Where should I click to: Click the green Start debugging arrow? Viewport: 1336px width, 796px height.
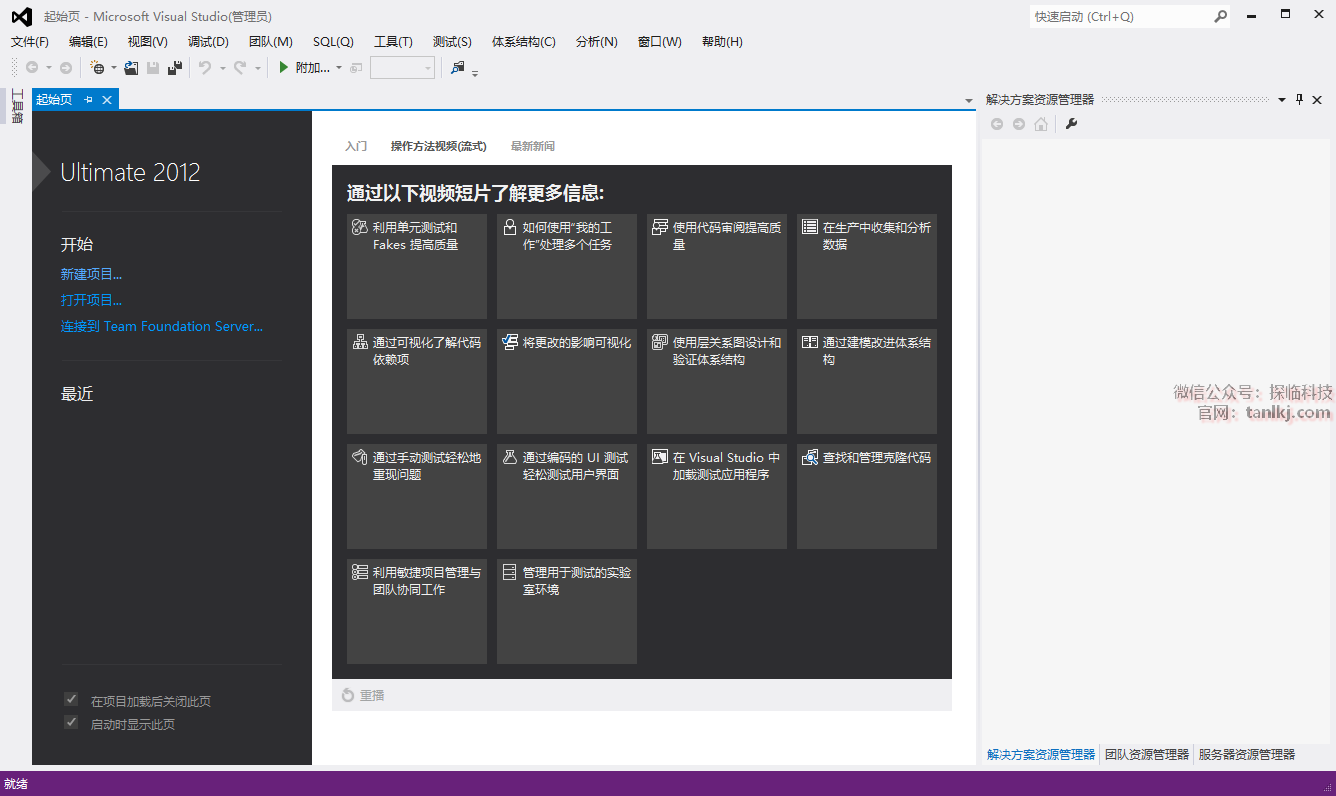tap(284, 68)
